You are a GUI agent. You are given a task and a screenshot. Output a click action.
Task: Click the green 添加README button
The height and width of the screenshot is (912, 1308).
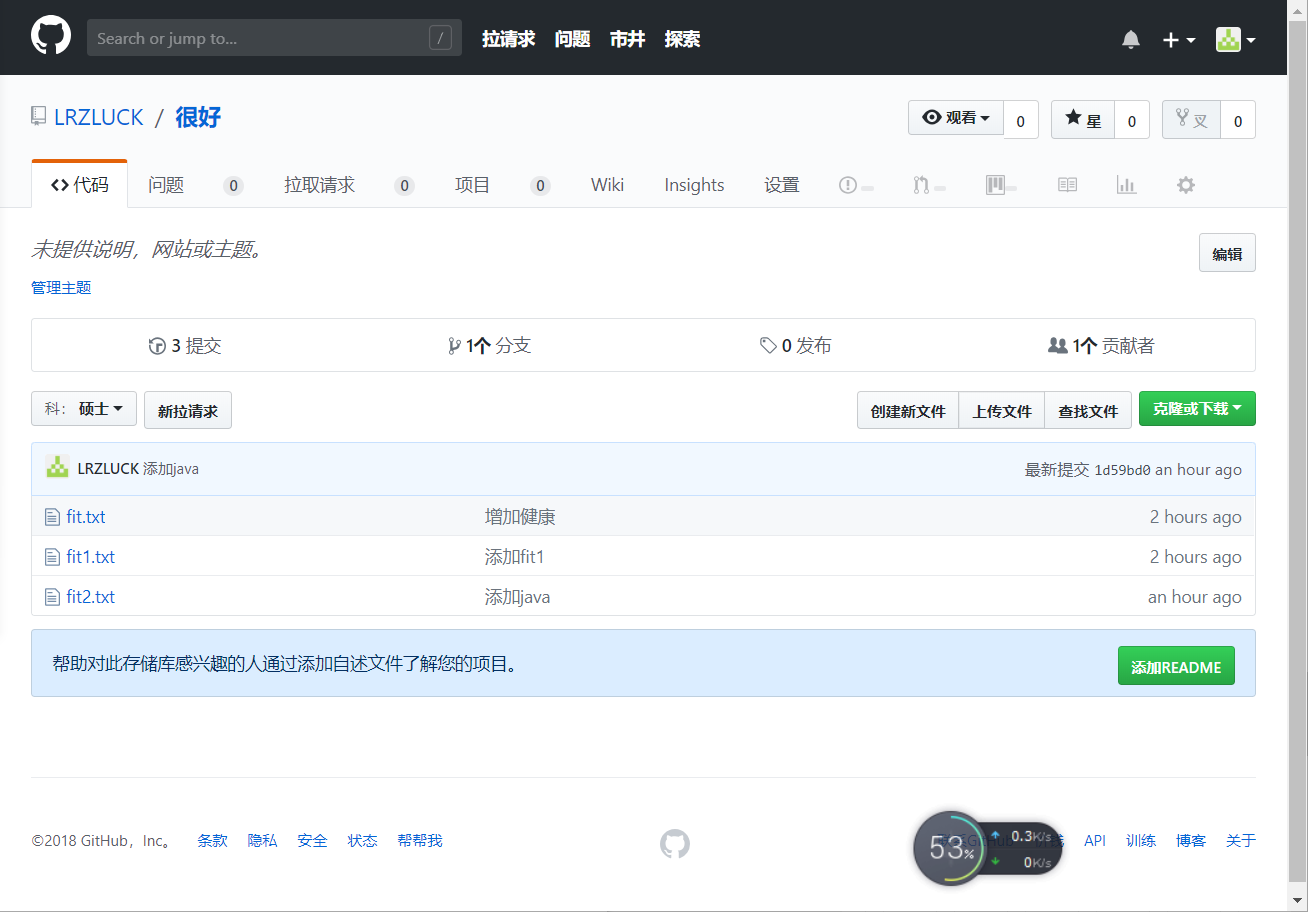pos(1176,666)
